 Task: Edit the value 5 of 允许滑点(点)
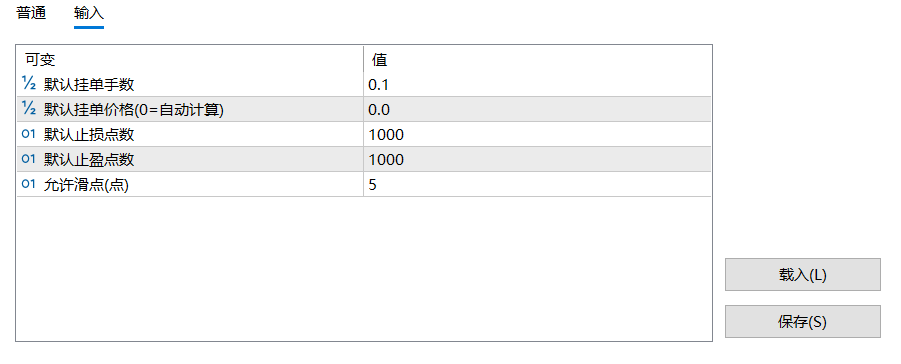(x=537, y=185)
